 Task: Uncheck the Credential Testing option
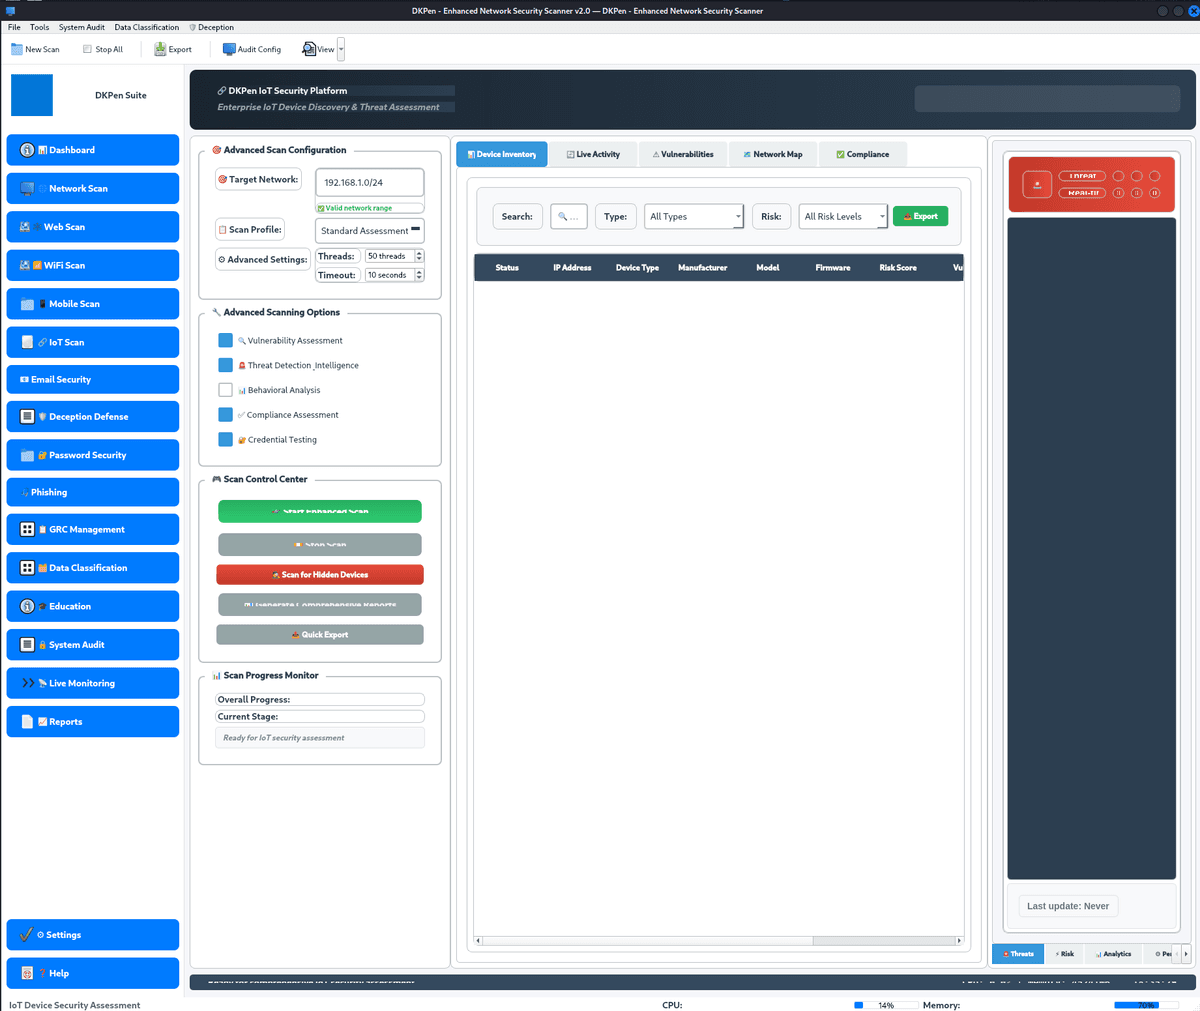pyautogui.click(x=224, y=439)
